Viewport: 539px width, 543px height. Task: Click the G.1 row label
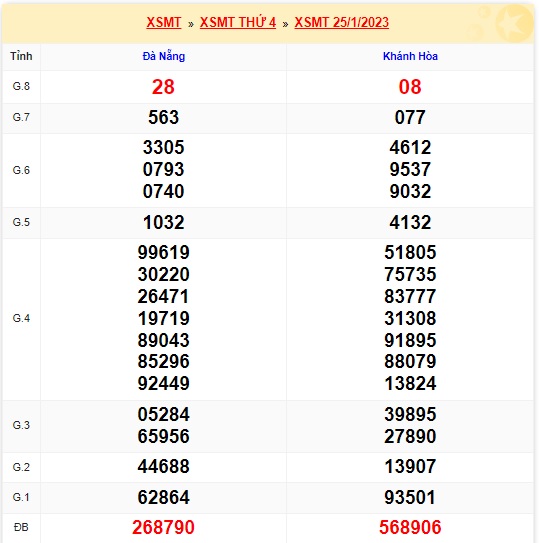[21, 497]
